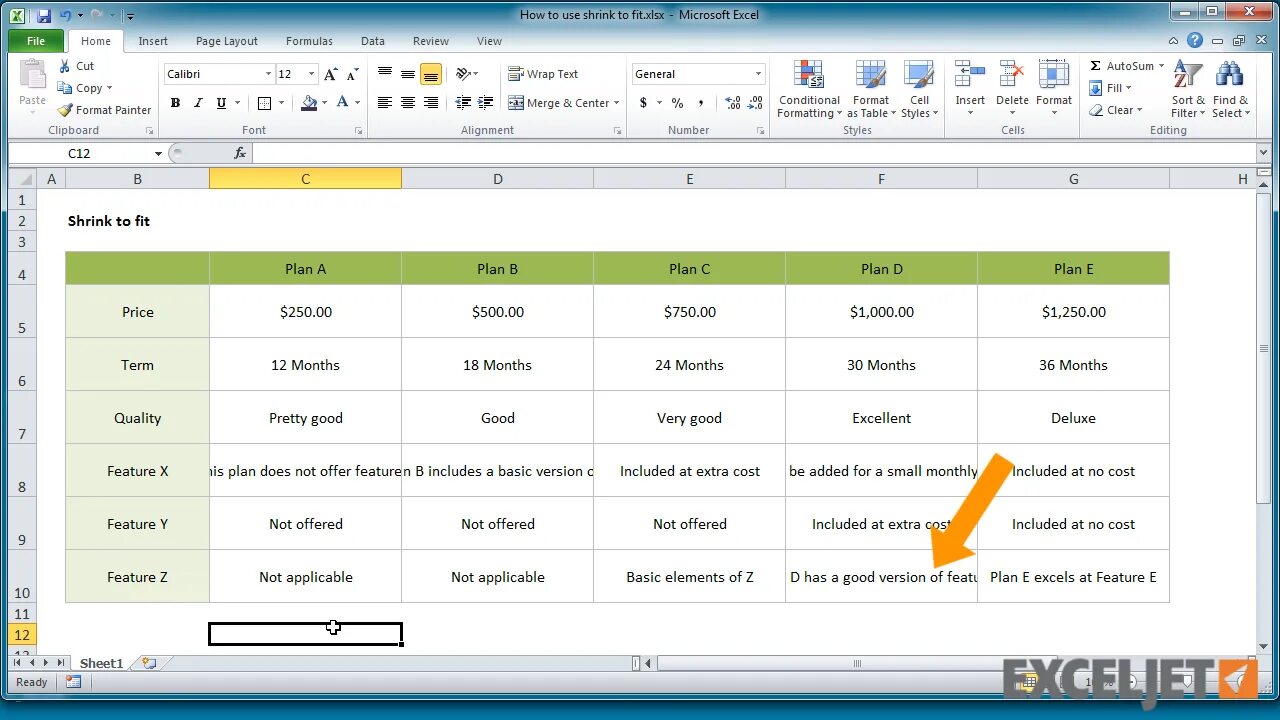Decrease indent of cell contents

point(463,103)
